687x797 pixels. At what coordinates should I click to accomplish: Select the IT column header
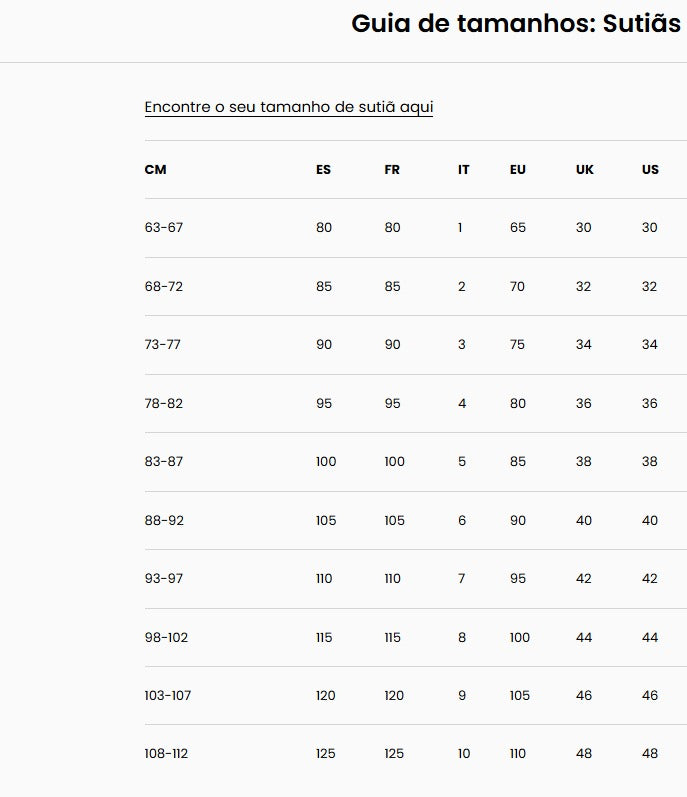pos(463,170)
